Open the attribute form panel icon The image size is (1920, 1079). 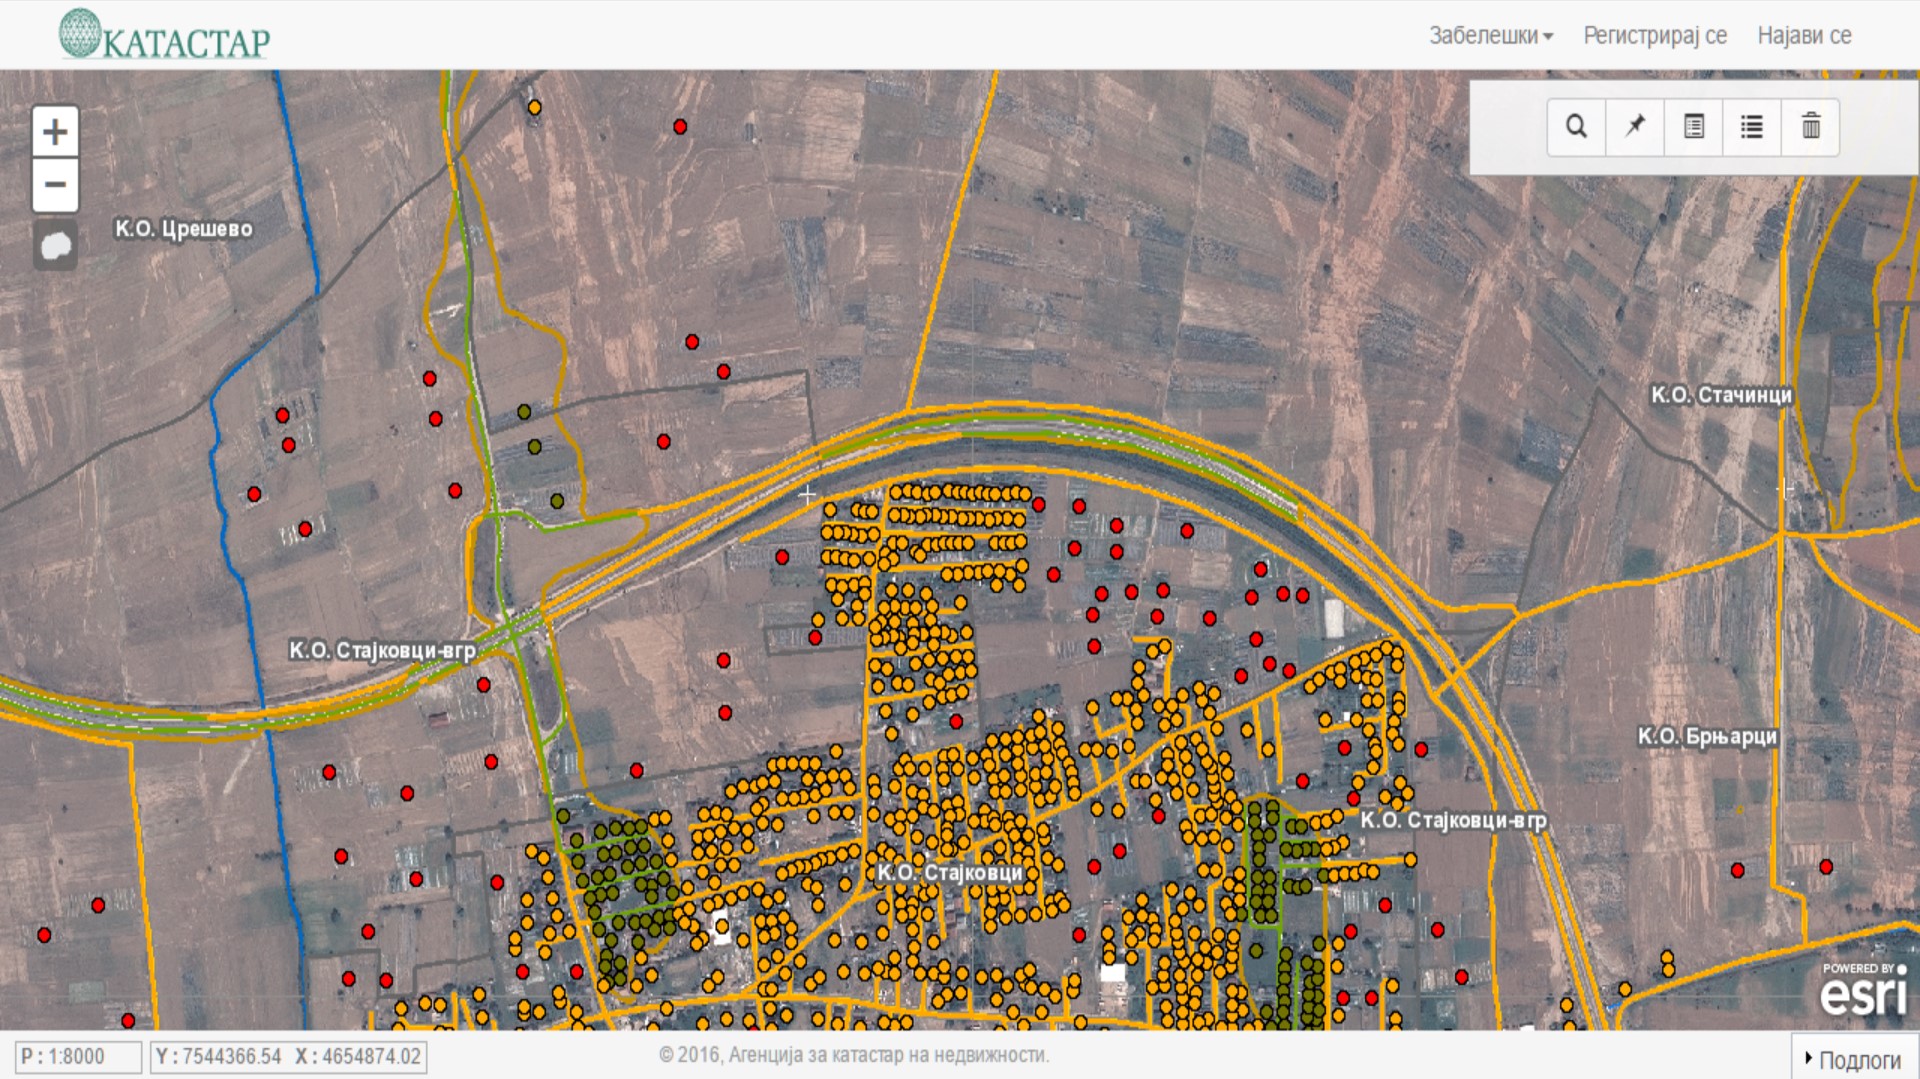(1694, 127)
